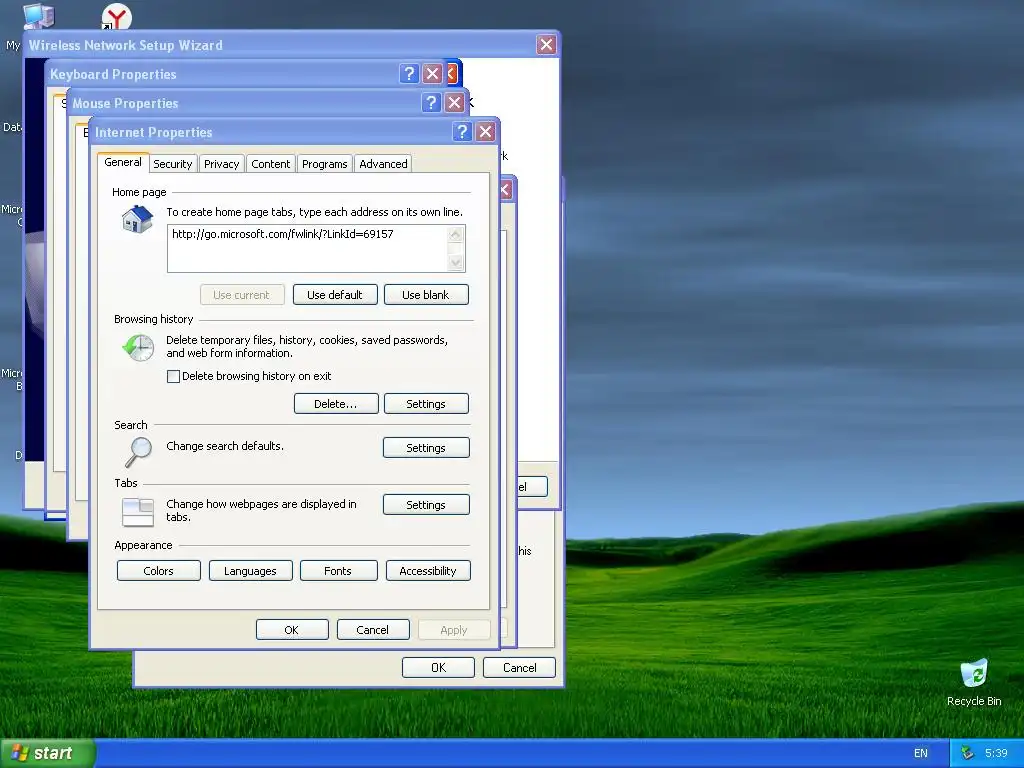The height and width of the screenshot is (768, 1024).
Task: Close the Keyboard Properties window
Action: [432, 74]
